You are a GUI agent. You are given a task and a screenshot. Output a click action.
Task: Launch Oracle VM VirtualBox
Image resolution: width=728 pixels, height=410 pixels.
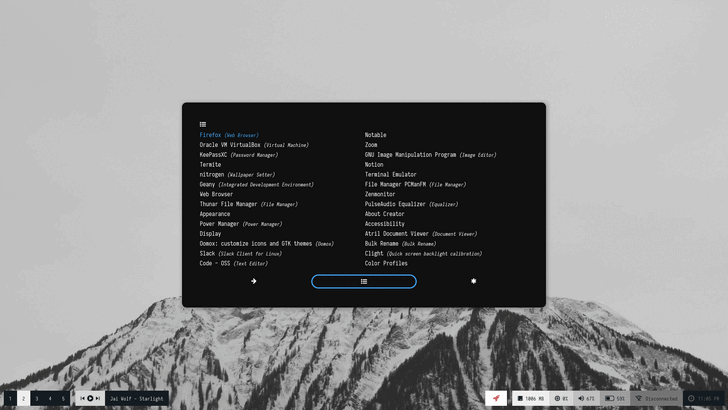[254, 145]
